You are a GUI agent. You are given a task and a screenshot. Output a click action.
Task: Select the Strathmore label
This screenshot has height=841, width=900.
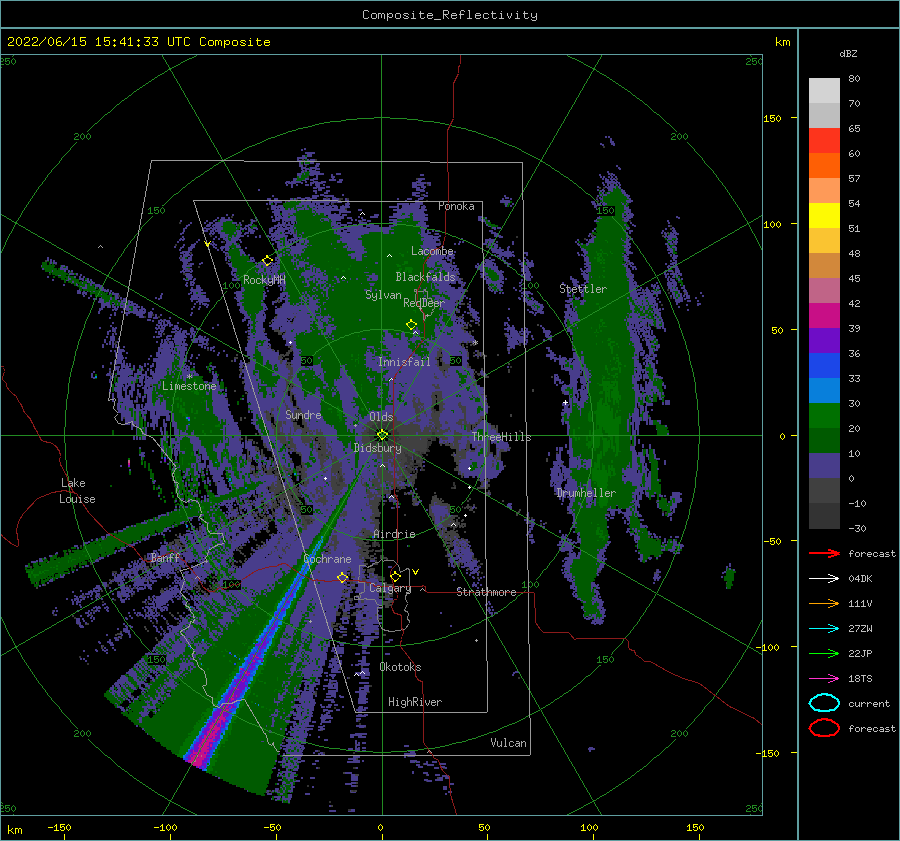click(486, 592)
